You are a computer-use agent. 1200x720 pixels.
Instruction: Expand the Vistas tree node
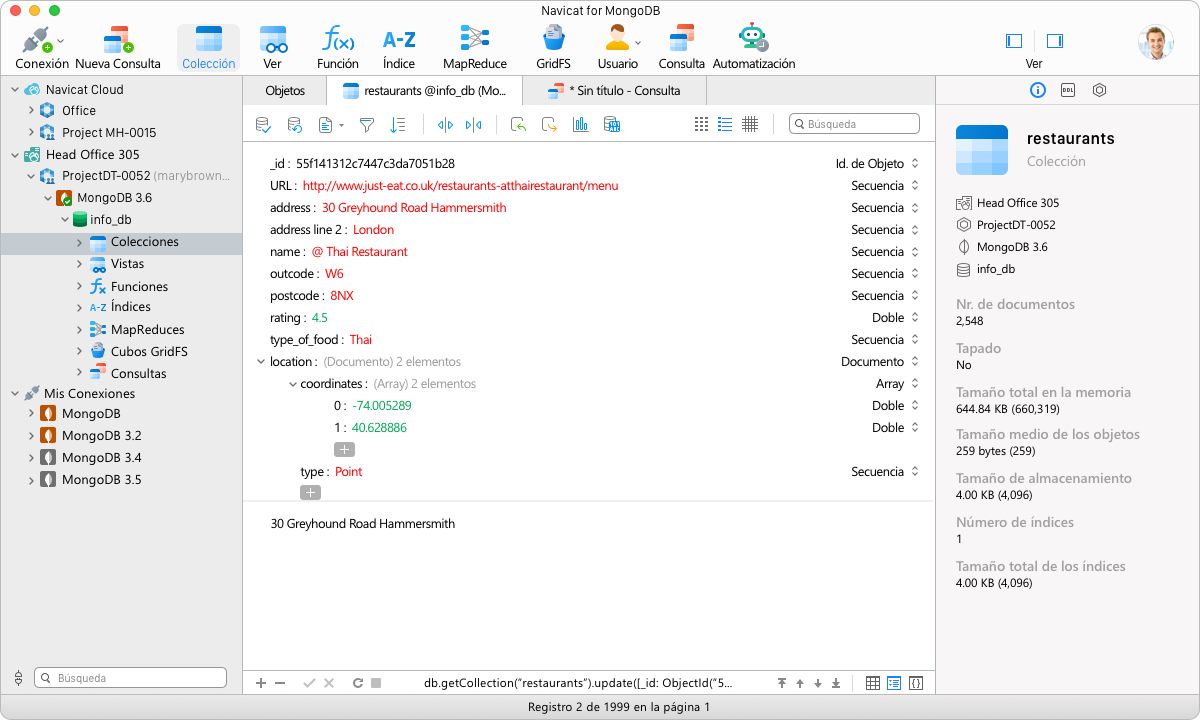[80, 264]
